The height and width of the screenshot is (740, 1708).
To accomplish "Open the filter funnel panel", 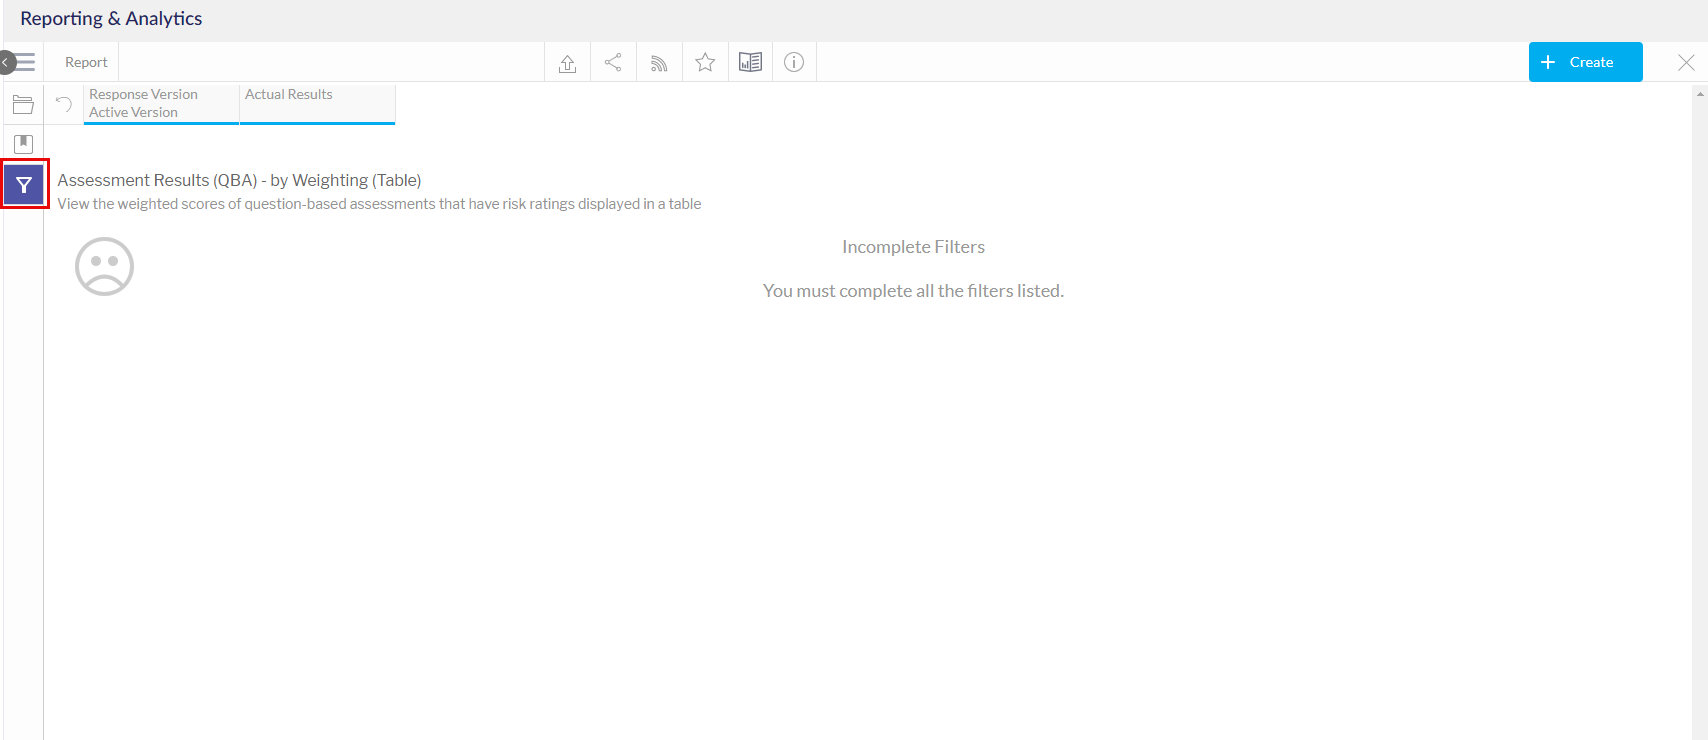I will pyautogui.click(x=24, y=185).
